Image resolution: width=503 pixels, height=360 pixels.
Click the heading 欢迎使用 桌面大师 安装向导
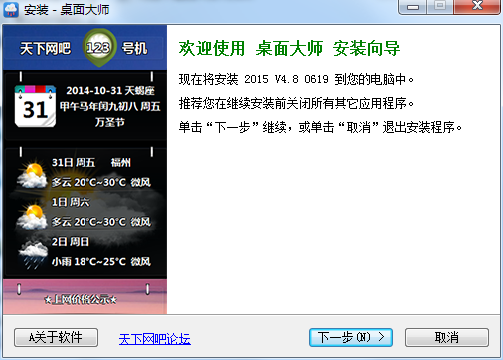click(x=289, y=49)
